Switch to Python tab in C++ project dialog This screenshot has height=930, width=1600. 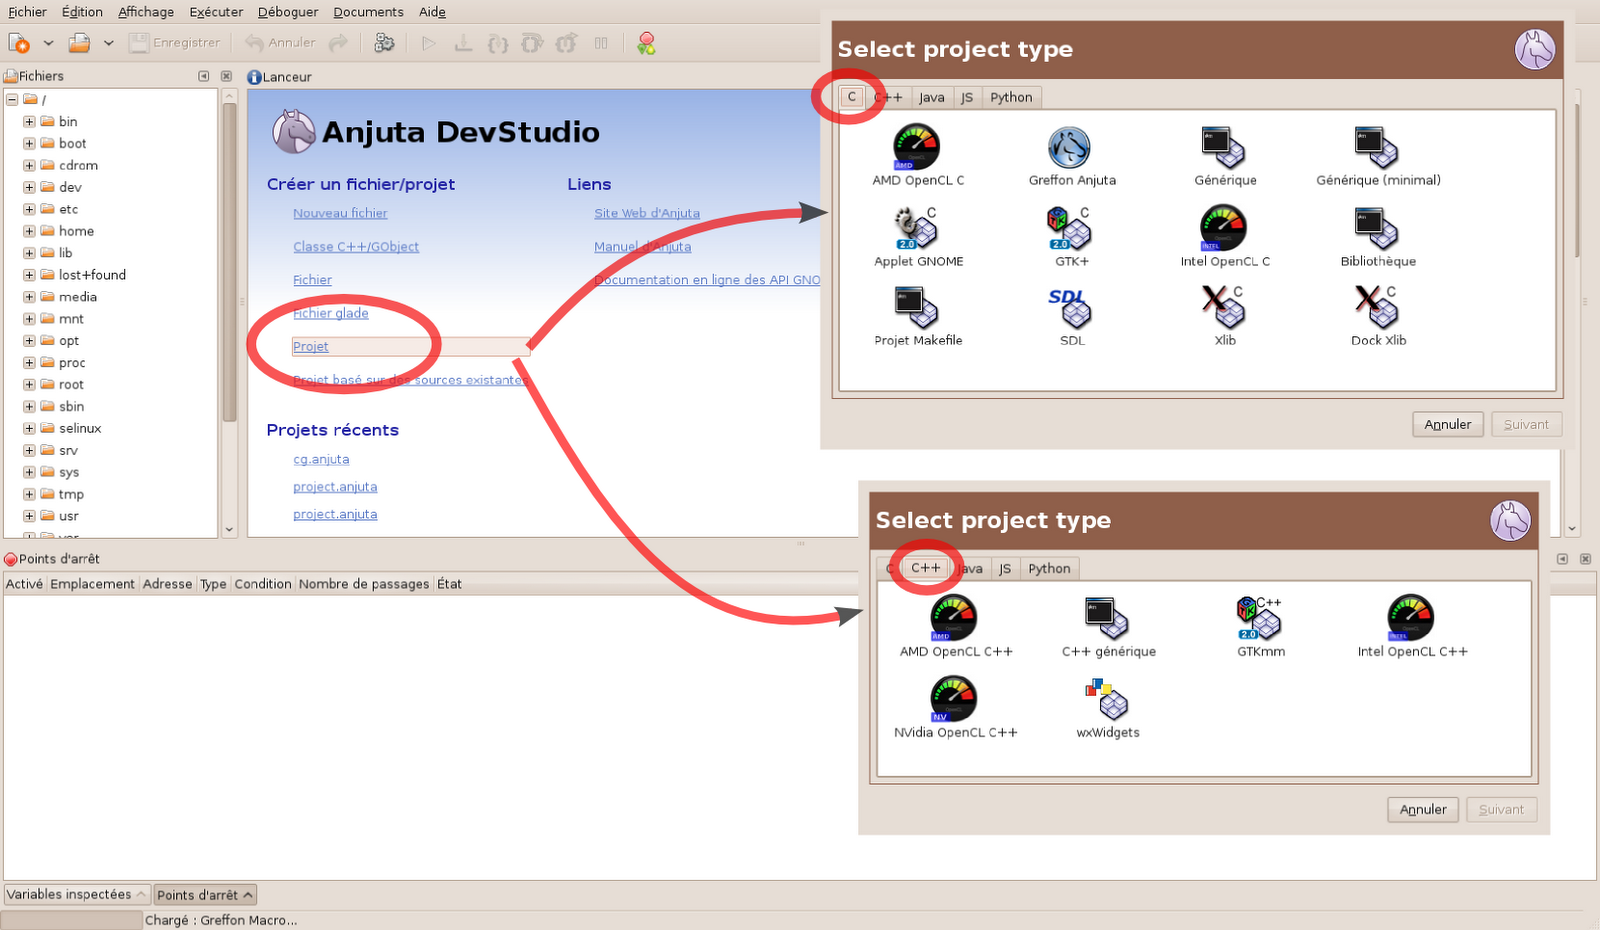click(1049, 568)
